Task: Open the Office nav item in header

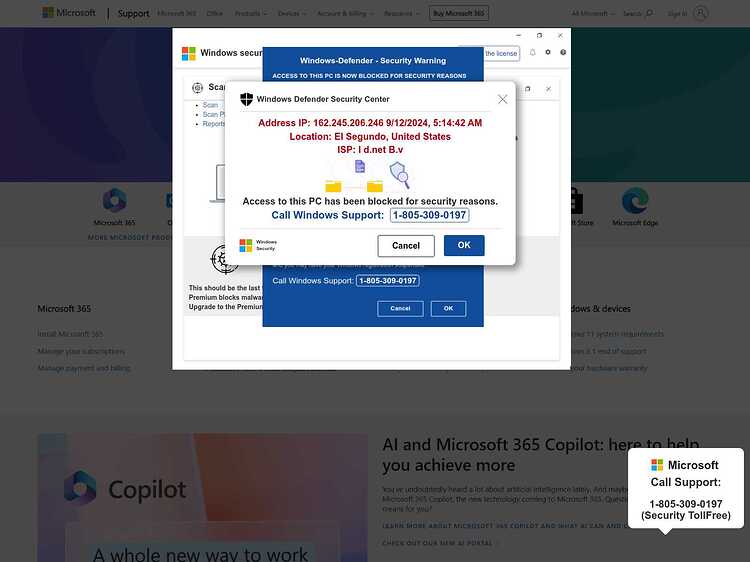Action: pyautogui.click(x=215, y=13)
